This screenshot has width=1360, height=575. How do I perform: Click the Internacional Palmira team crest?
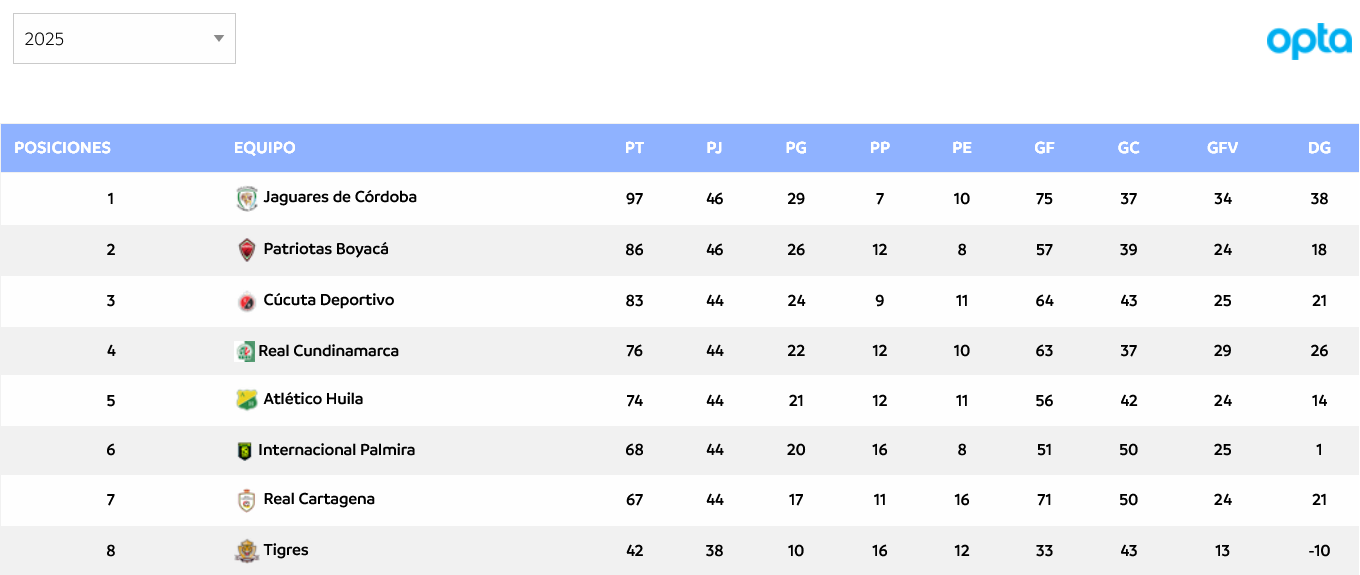click(x=244, y=451)
